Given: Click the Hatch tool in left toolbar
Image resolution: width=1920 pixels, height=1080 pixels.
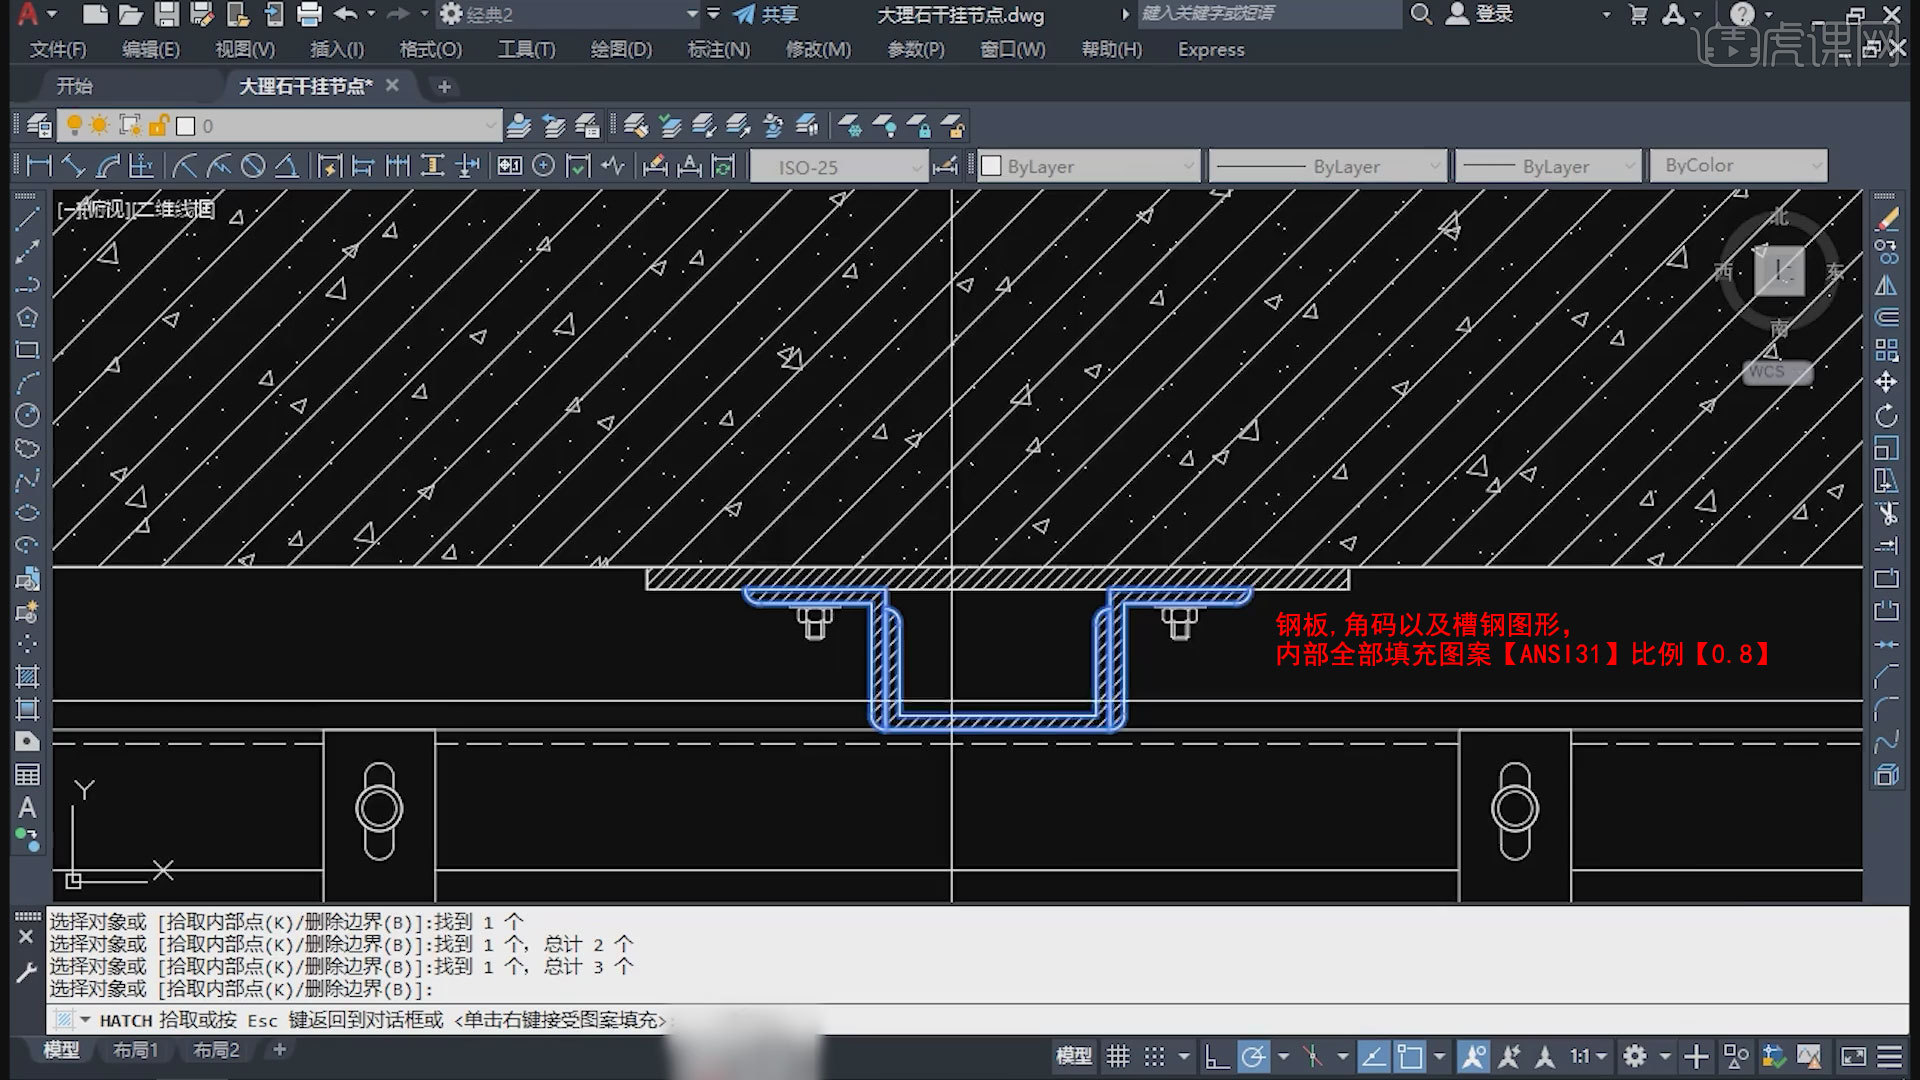Looking at the screenshot, I should point(27,677).
